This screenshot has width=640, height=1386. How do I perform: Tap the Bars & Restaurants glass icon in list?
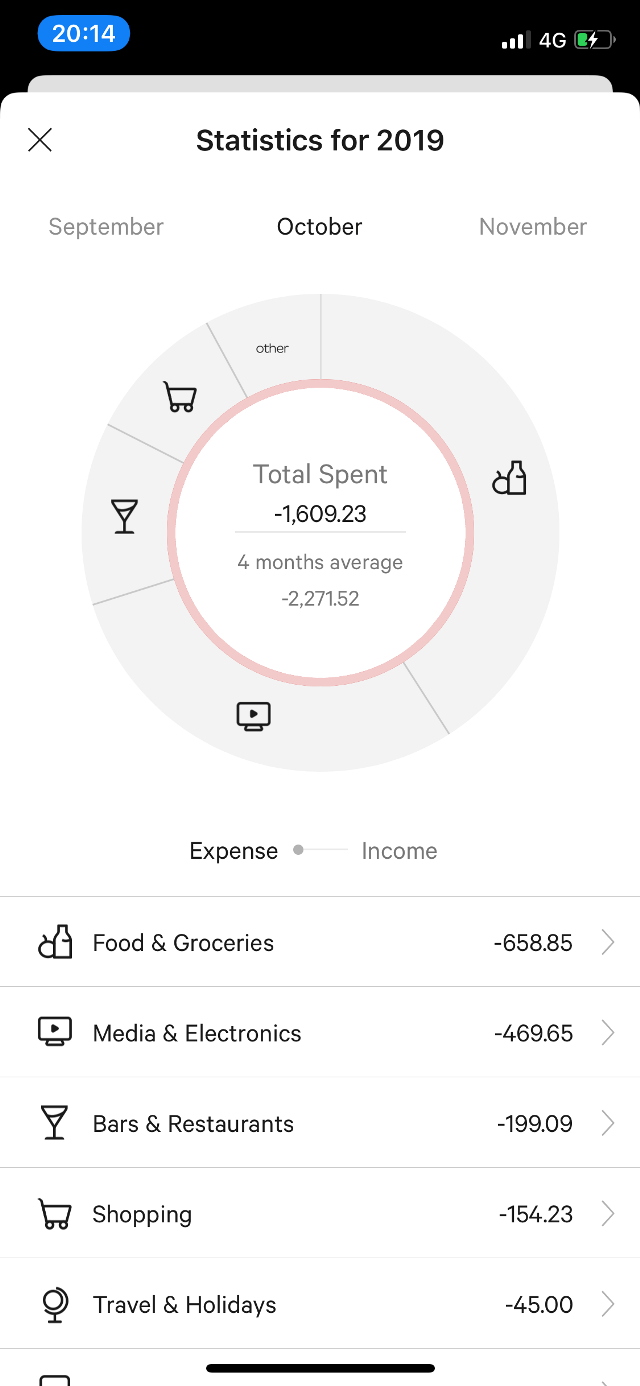pos(54,1123)
